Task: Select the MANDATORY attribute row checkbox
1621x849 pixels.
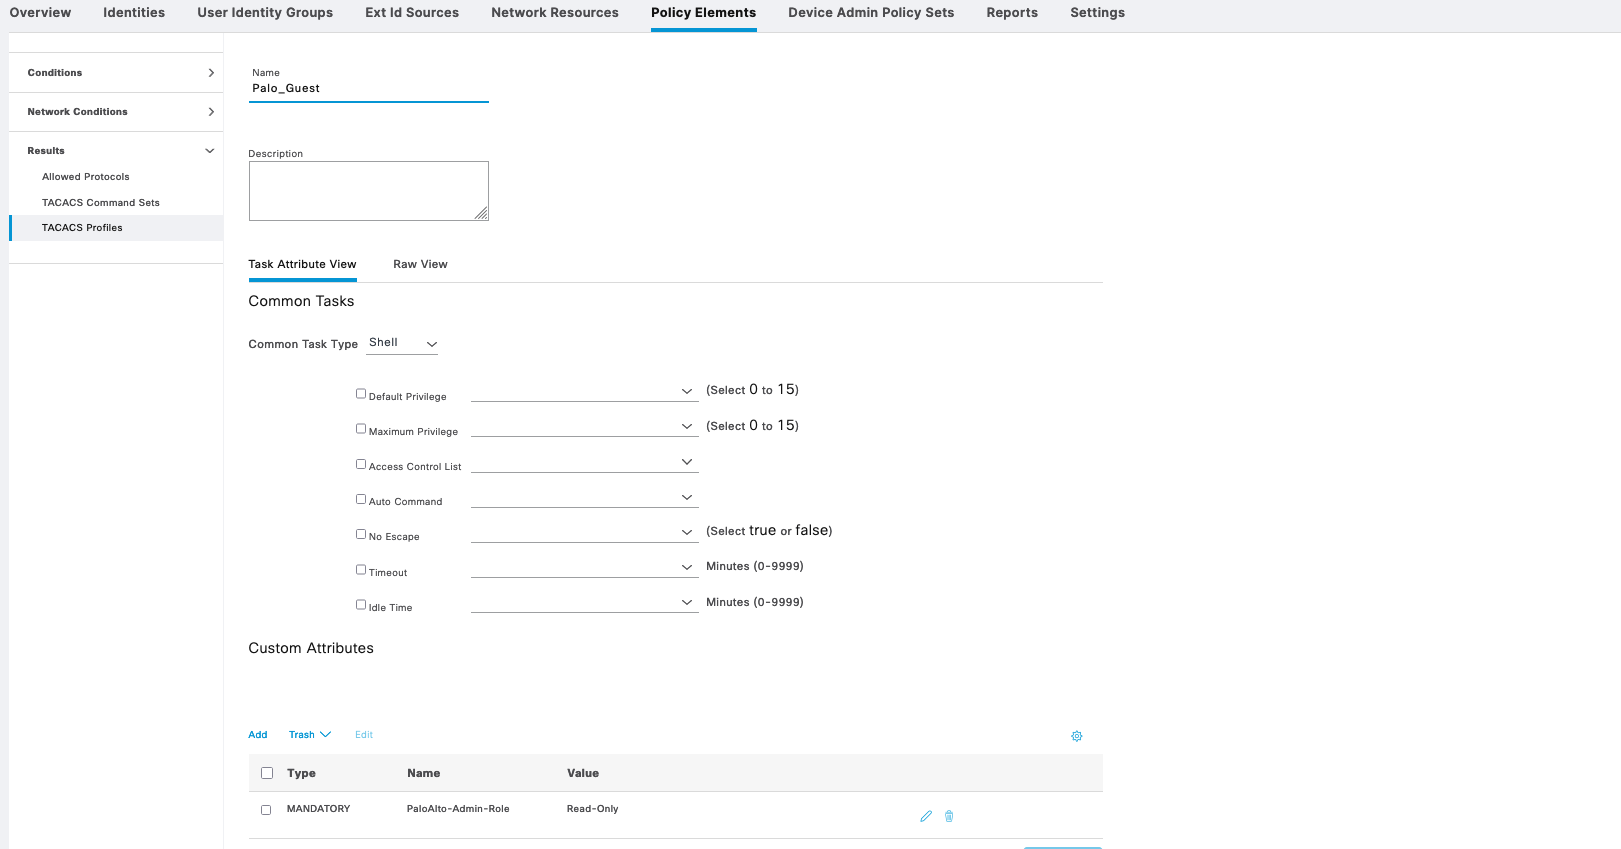Action: (266, 810)
